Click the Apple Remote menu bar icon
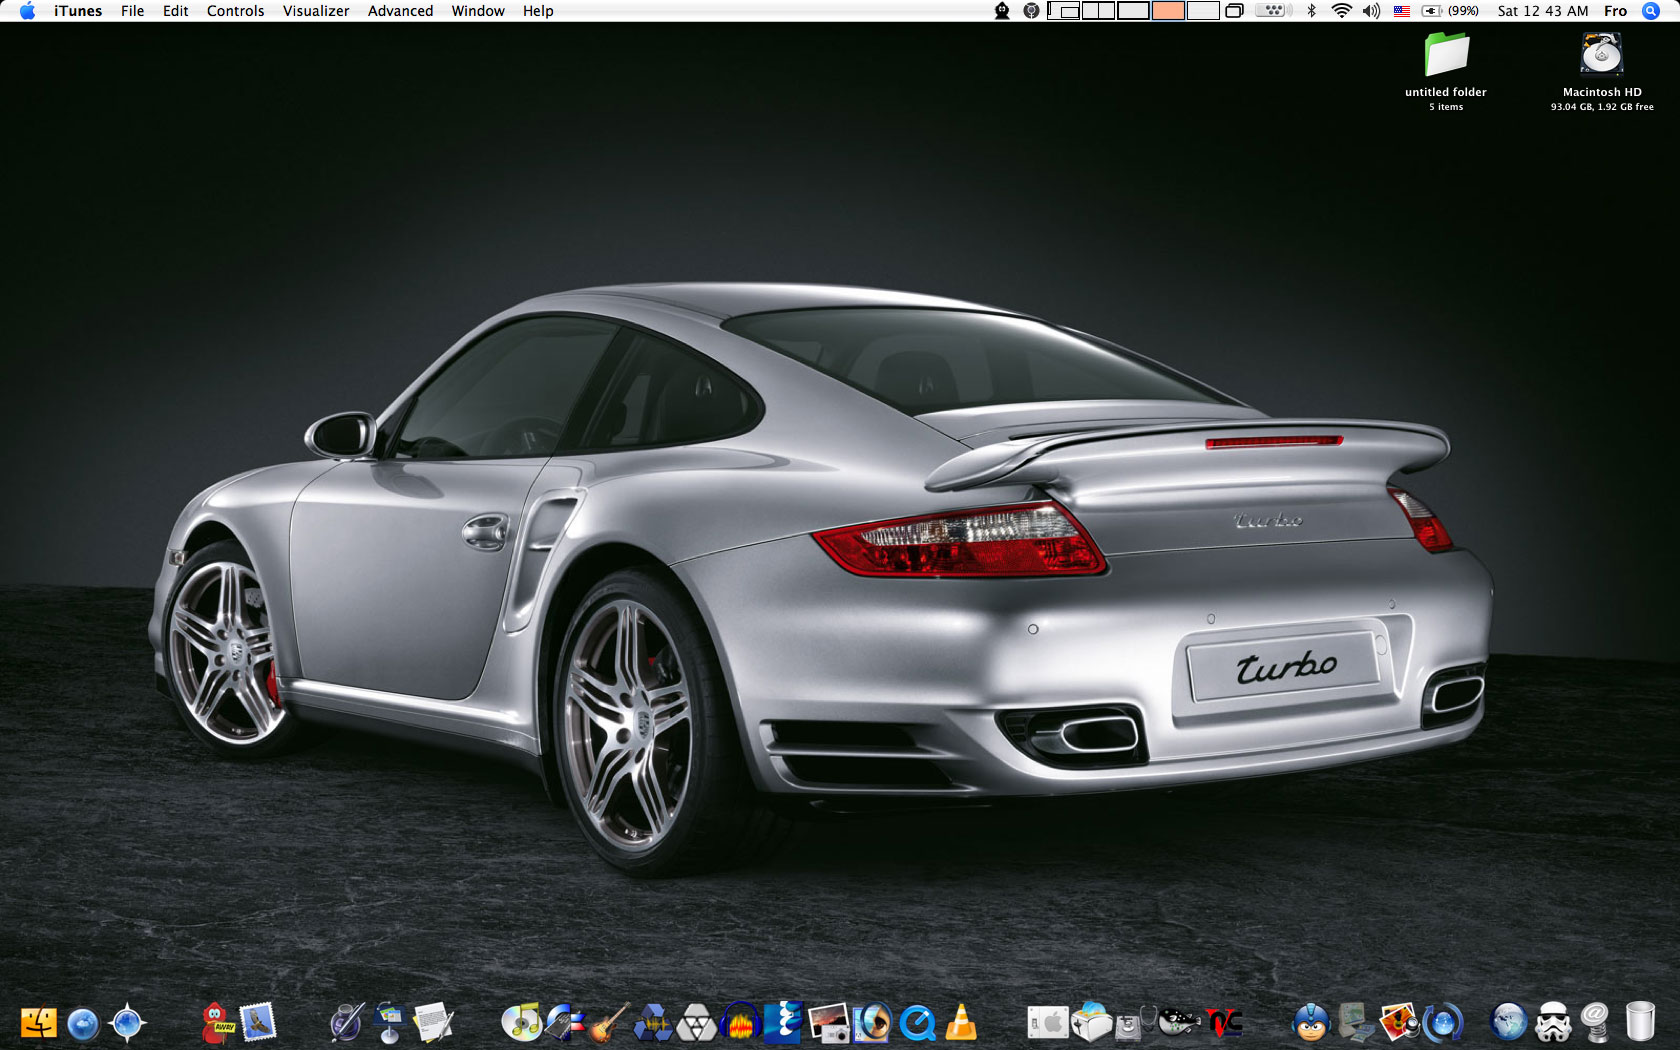Image resolution: width=1680 pixels, height=1050 pixels. 1273,11
